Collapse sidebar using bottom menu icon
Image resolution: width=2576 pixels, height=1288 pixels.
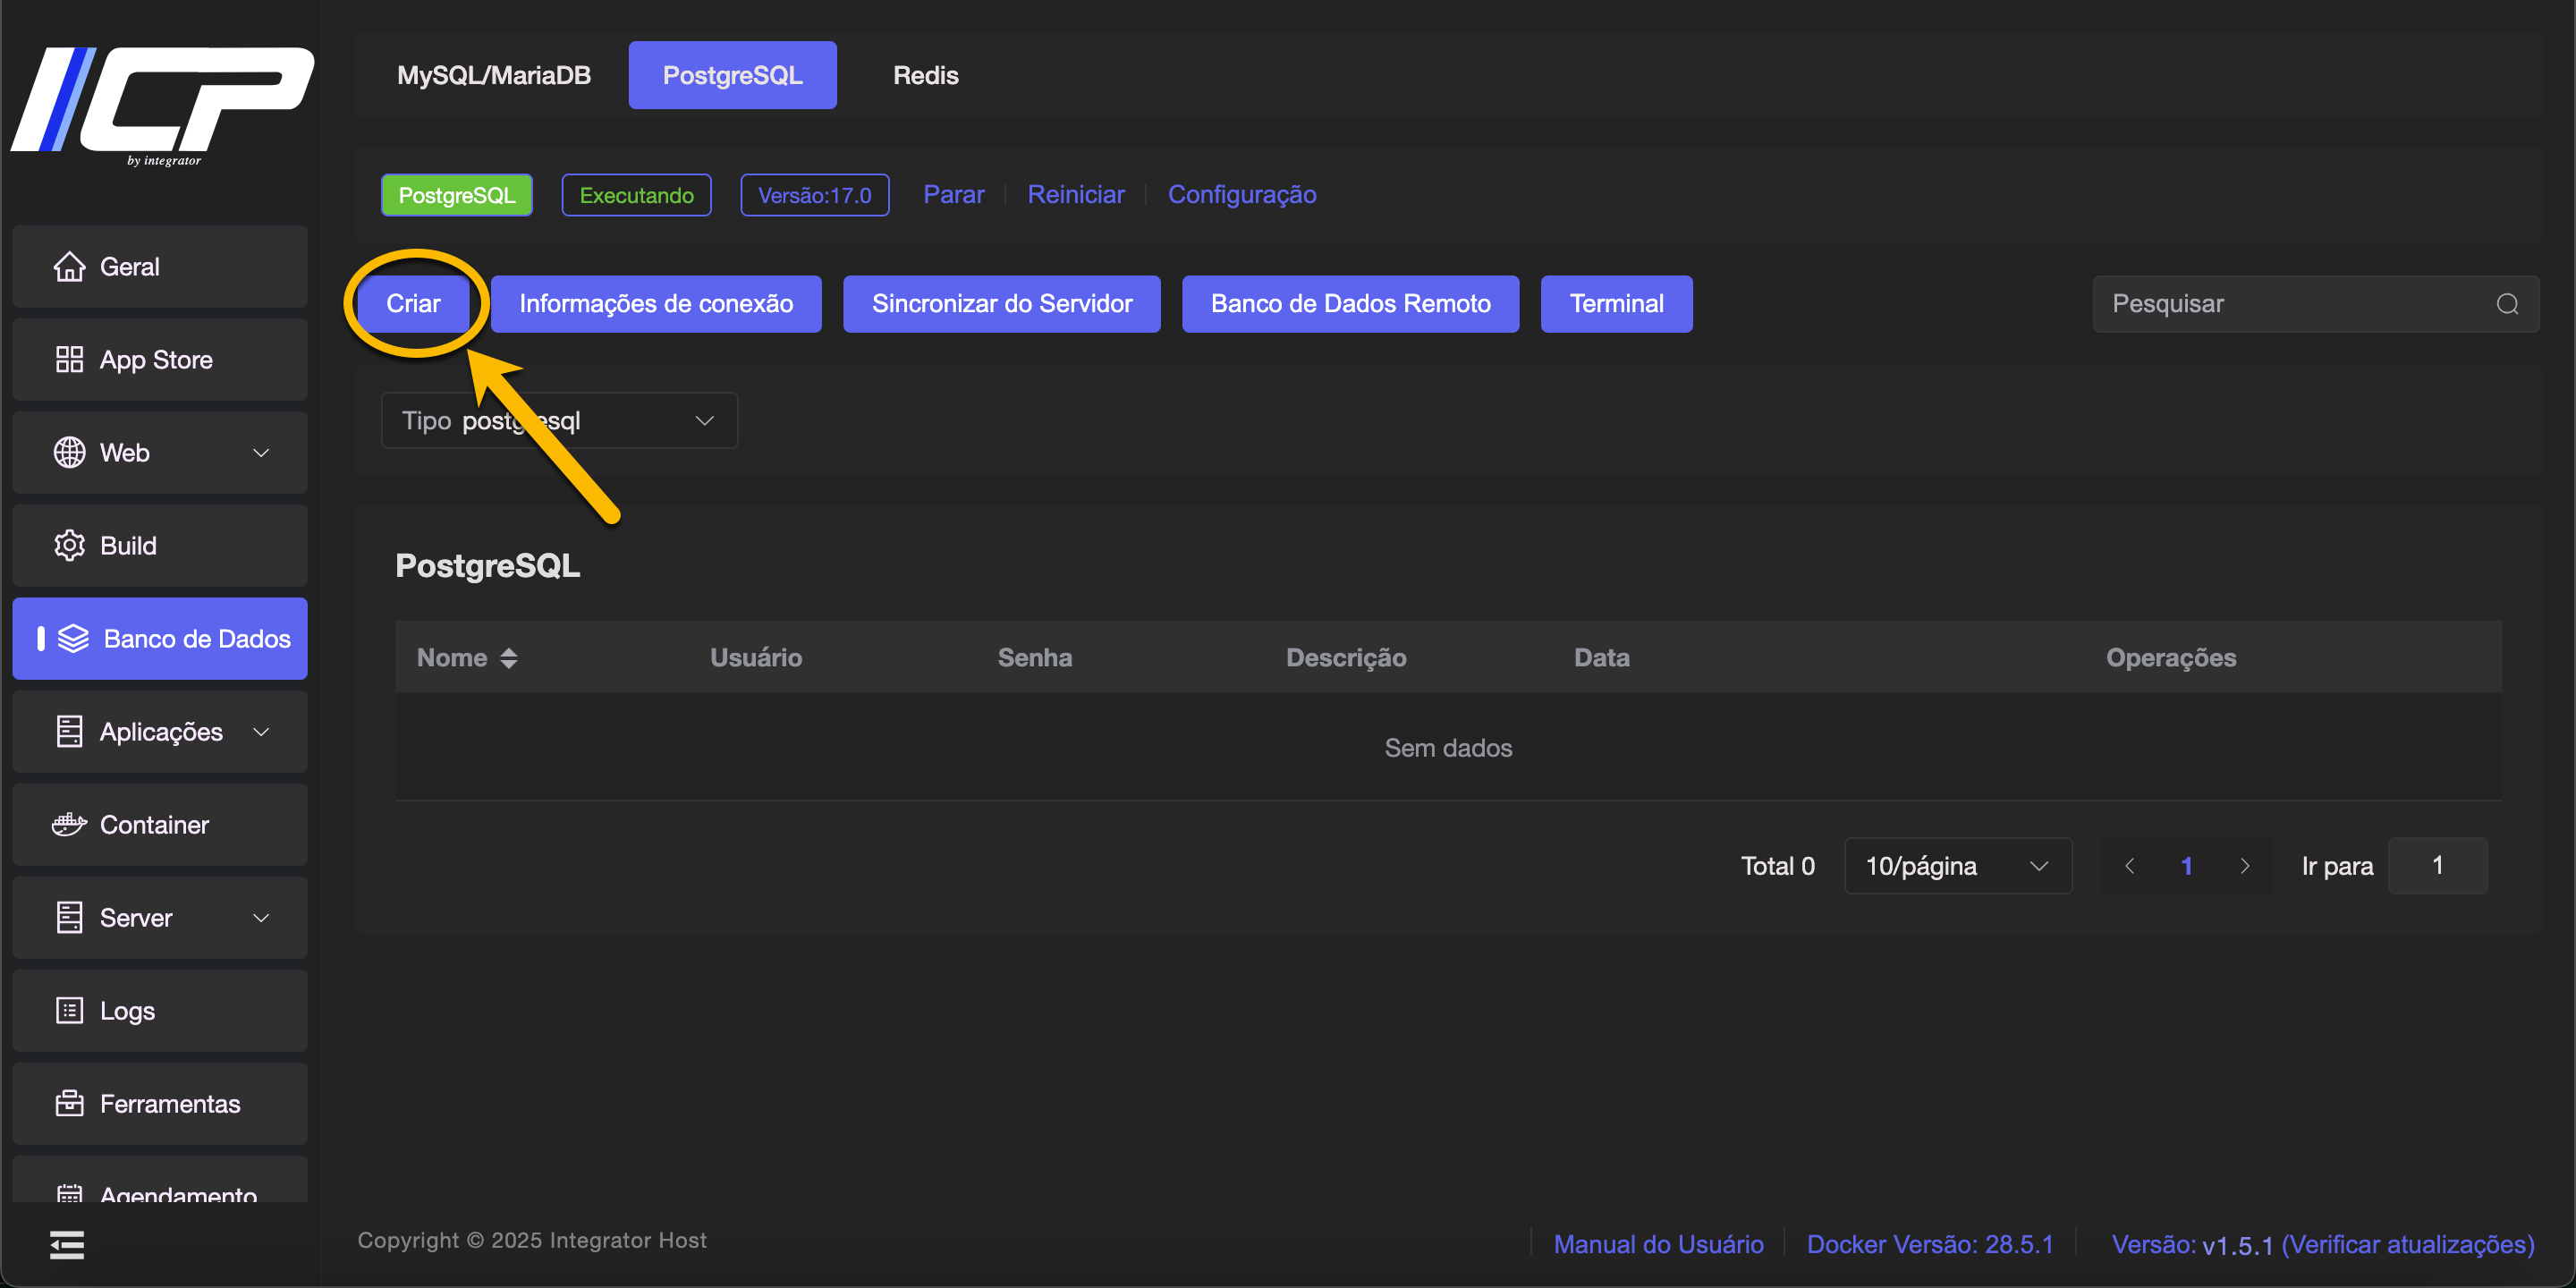coord(67,1245)
